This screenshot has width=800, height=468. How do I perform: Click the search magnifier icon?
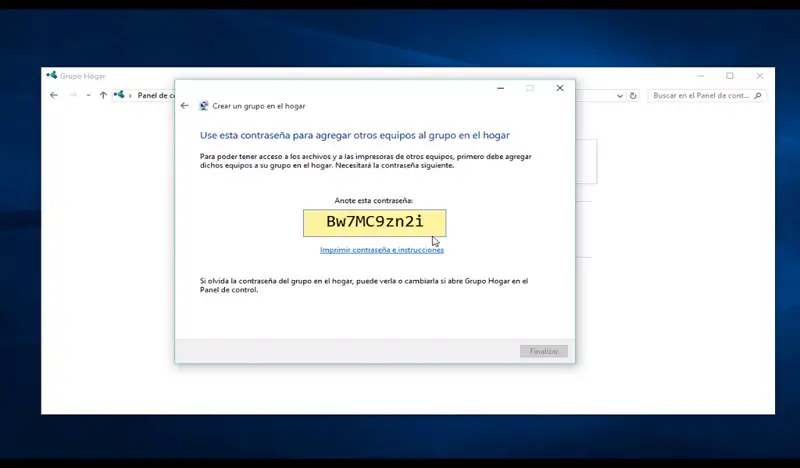click(x=758, y=95)
